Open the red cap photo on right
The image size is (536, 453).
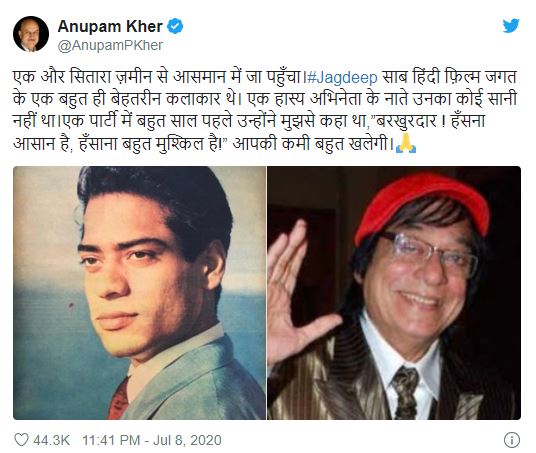(394, 293)
